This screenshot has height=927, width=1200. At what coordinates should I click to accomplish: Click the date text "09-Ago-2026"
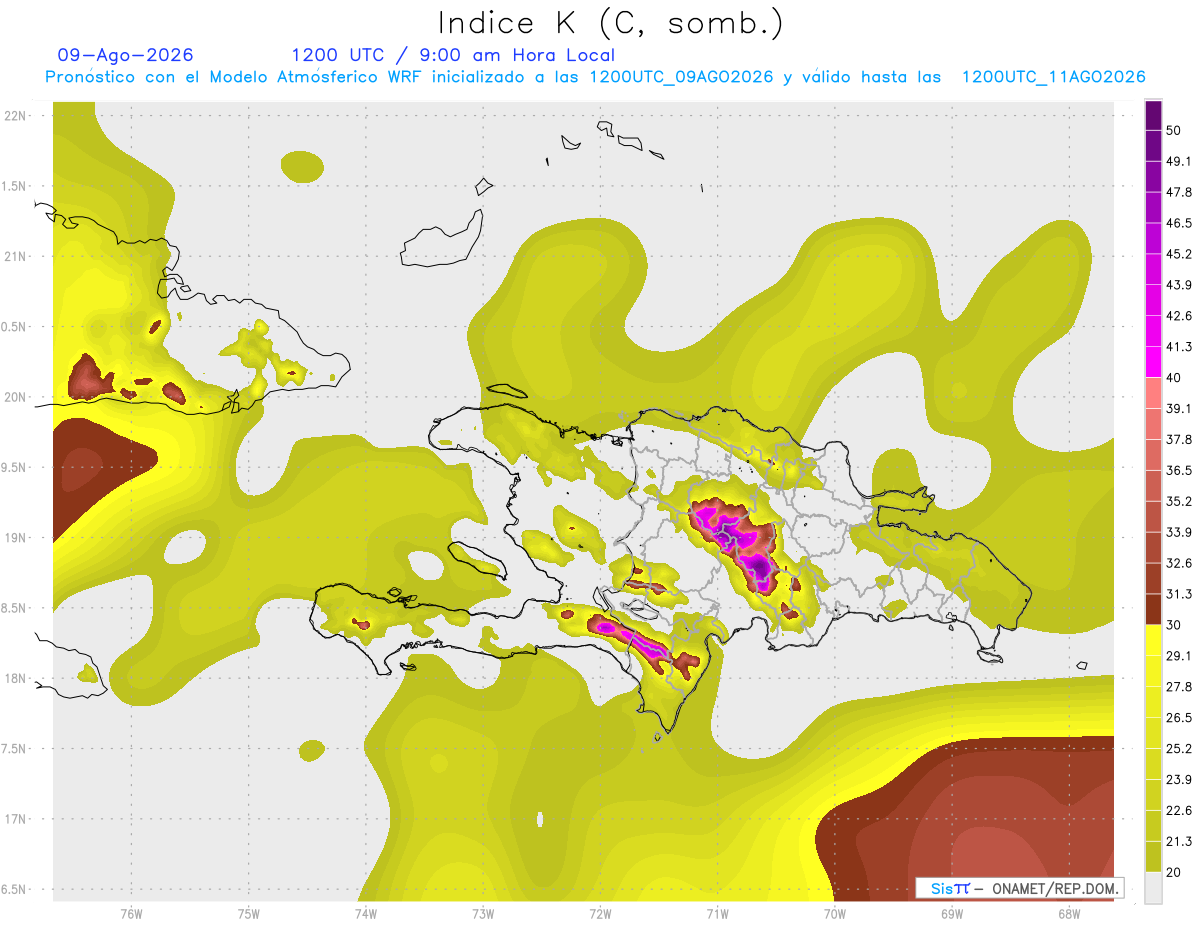click(125, 55)
